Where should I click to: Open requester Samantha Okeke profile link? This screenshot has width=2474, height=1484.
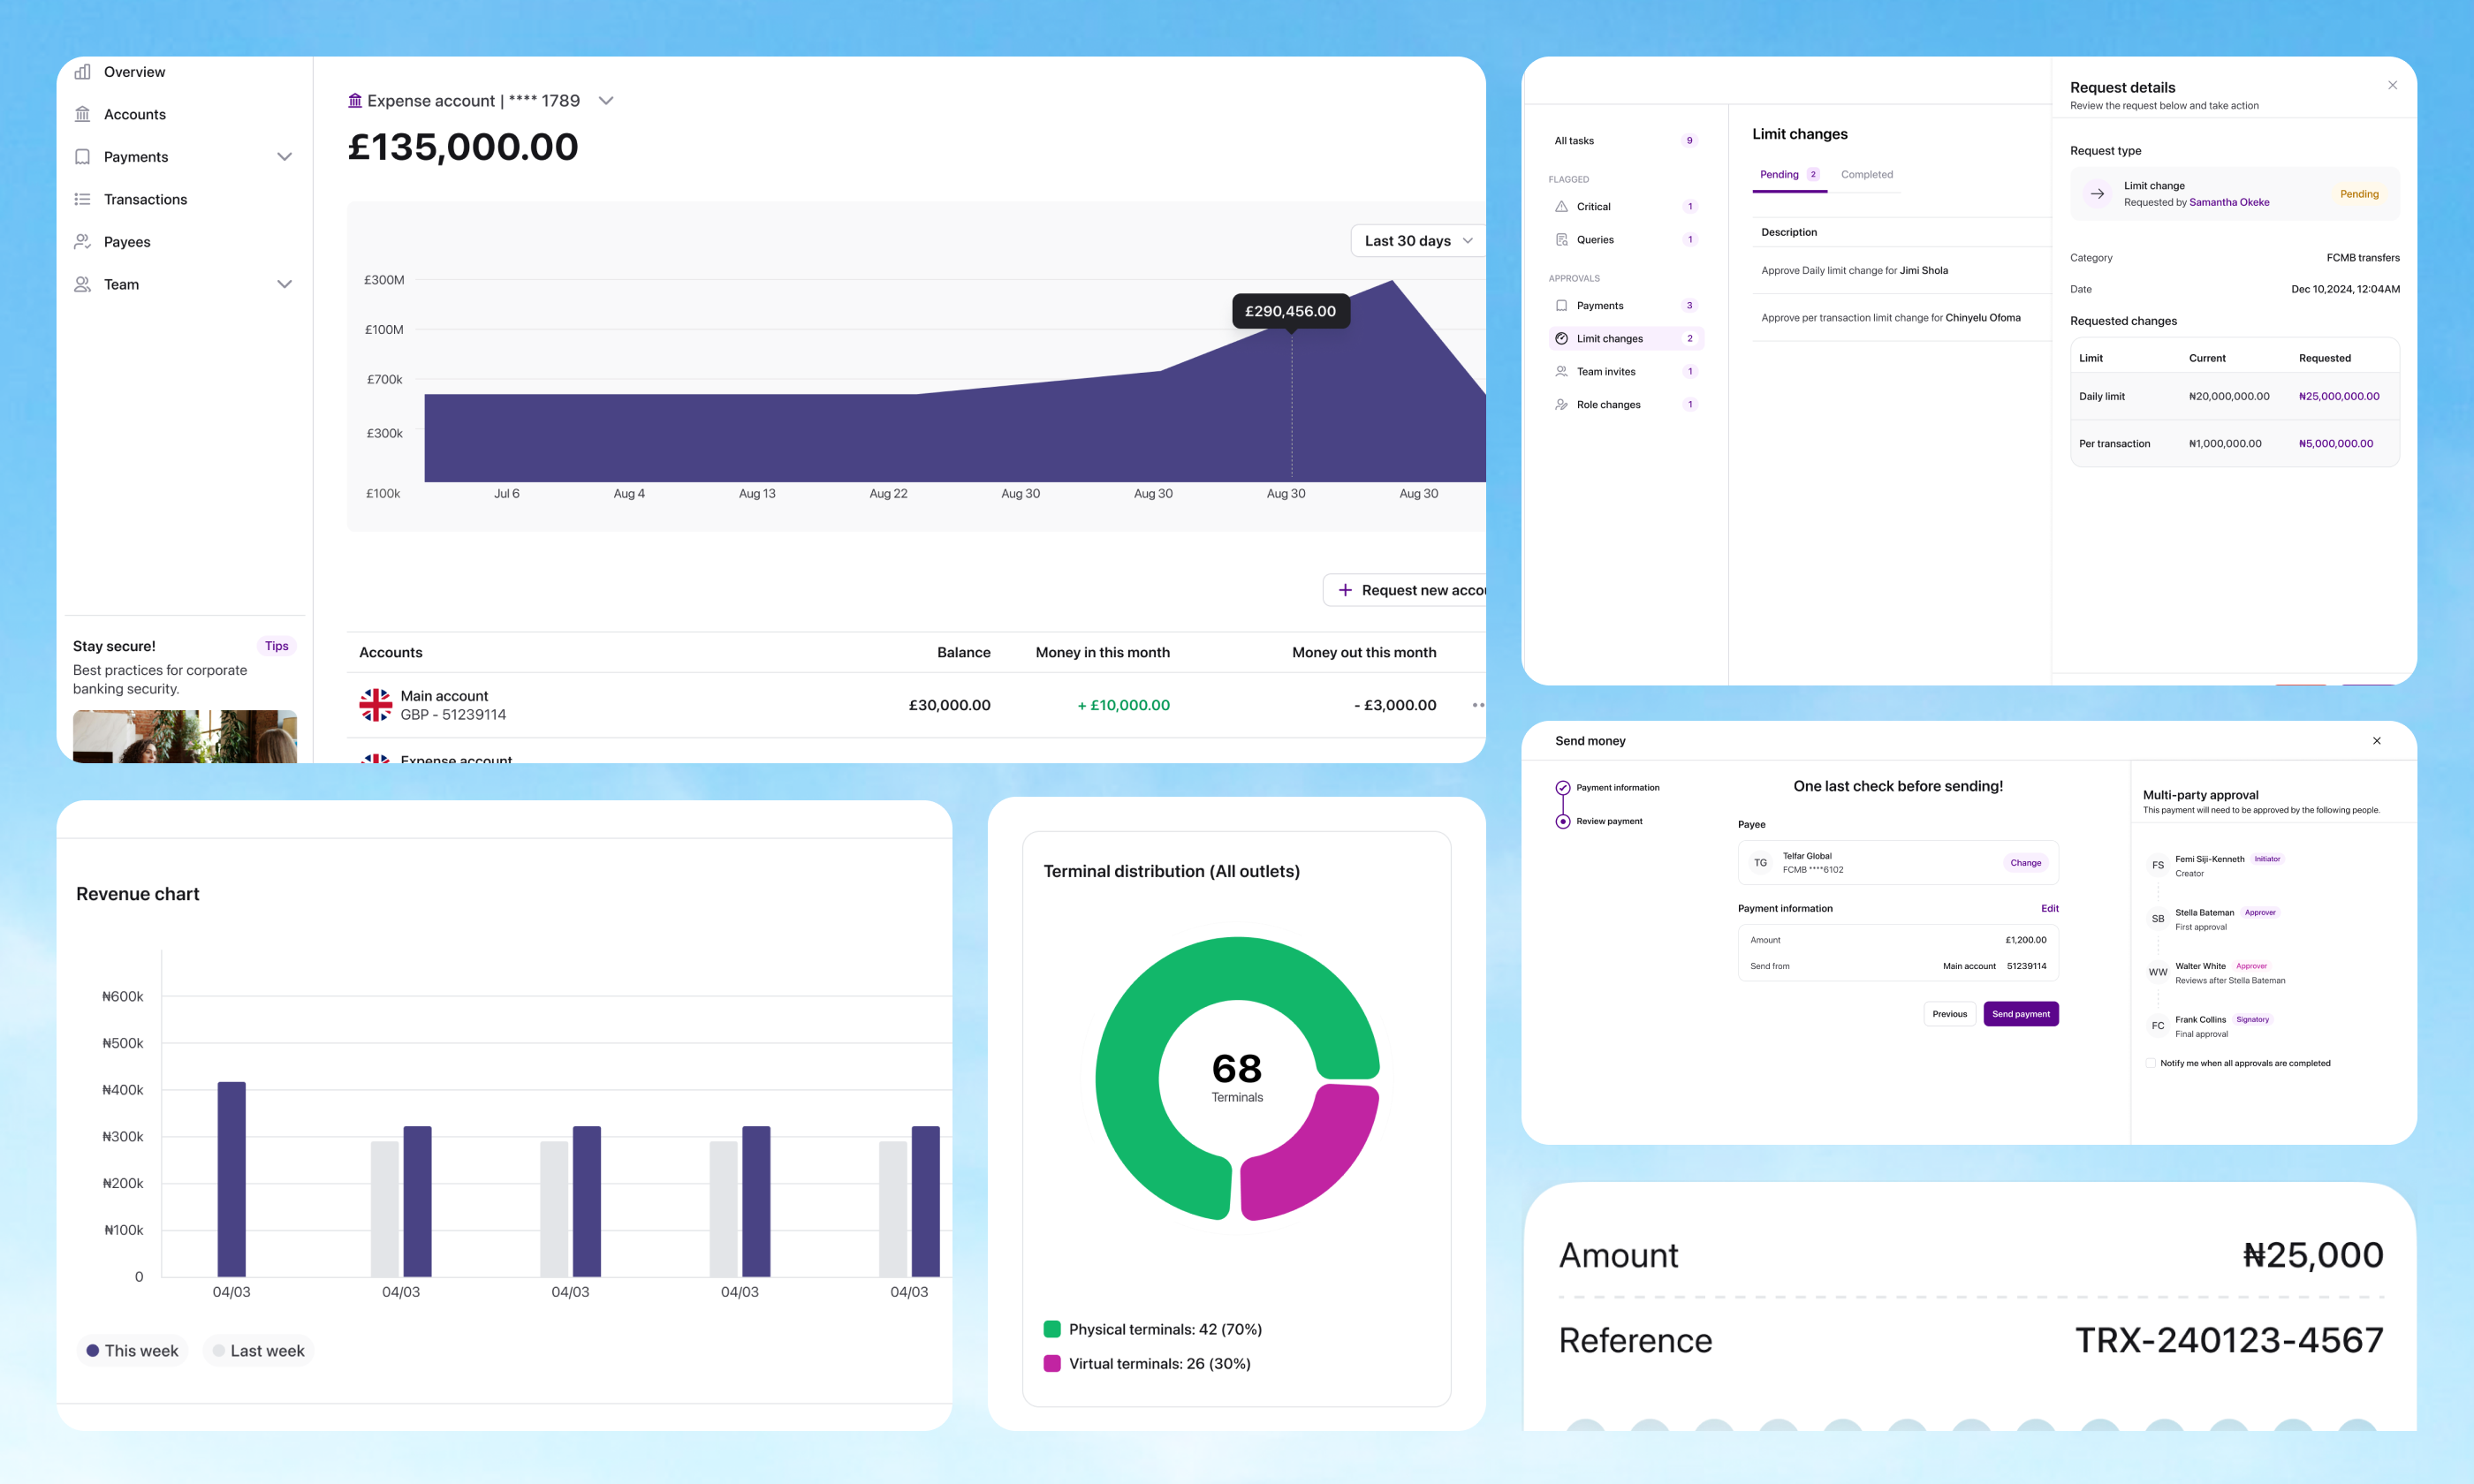(x=2229, y=202)
